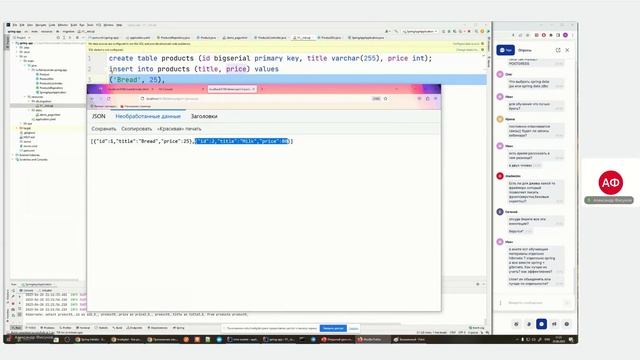Click the Скопировать button
The image size is (640, 360).
click(x=136, y=129)
